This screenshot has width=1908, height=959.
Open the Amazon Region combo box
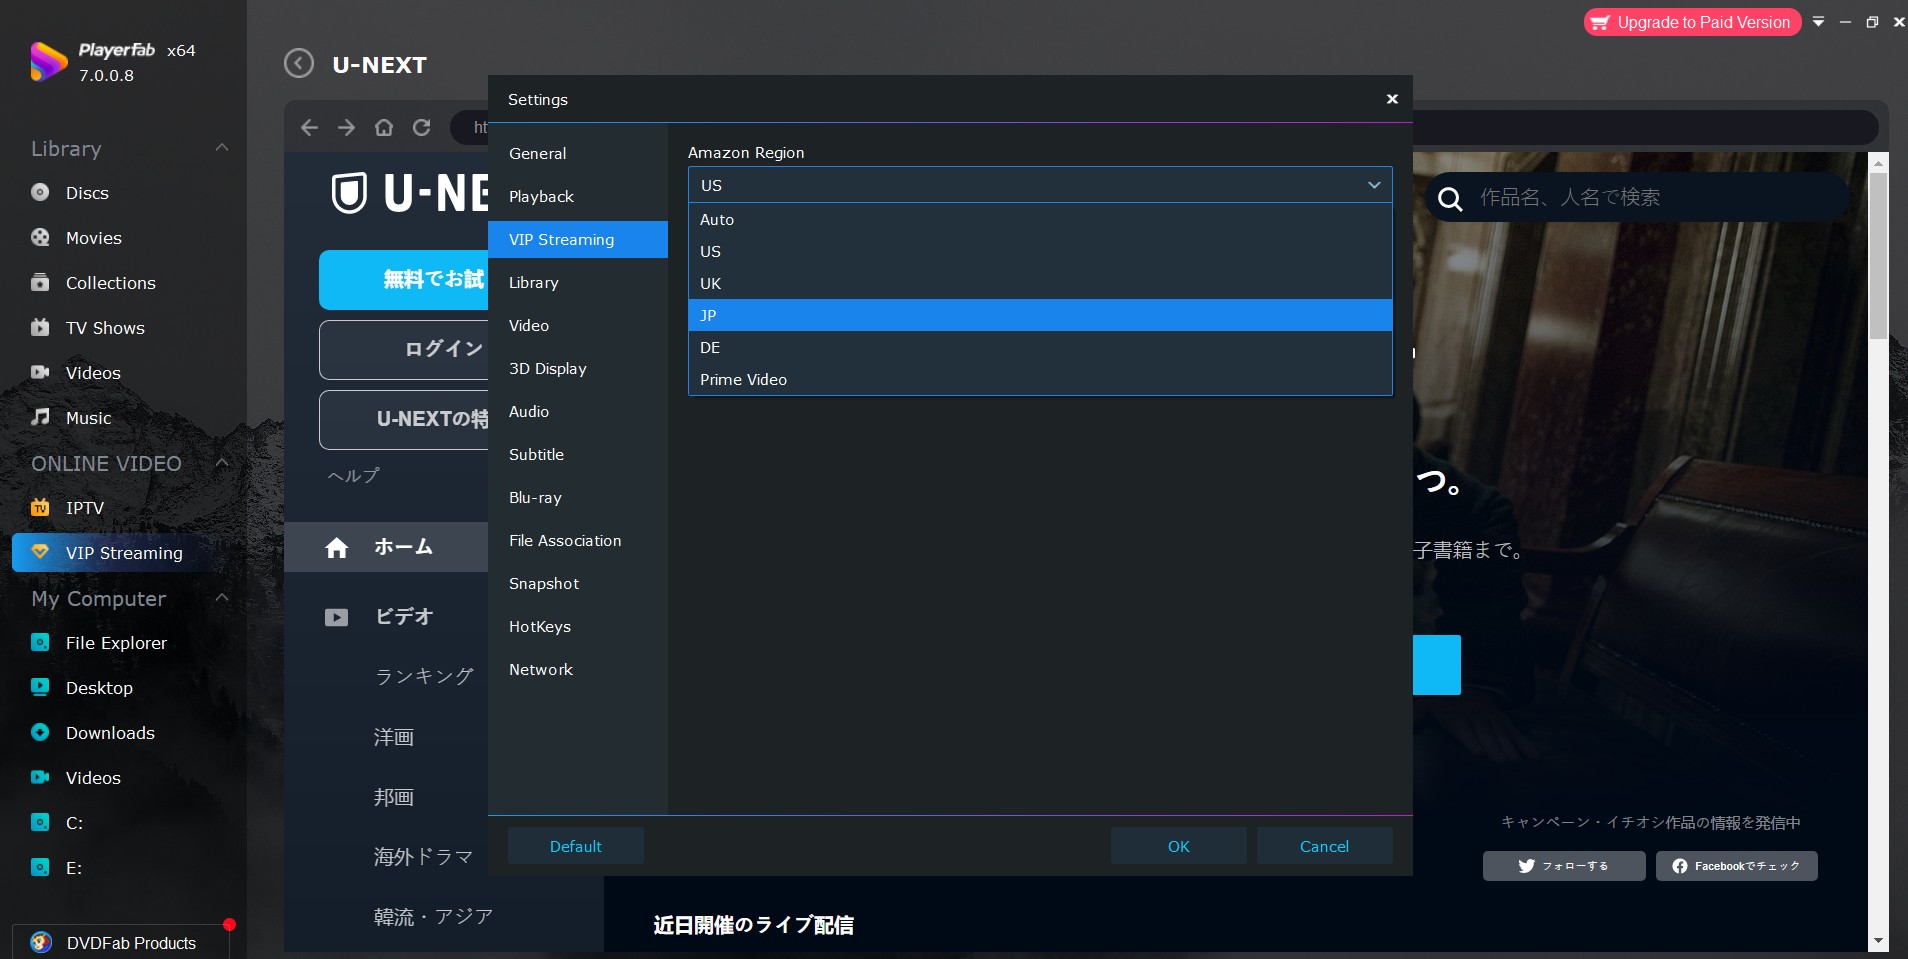coord(1040,185)
